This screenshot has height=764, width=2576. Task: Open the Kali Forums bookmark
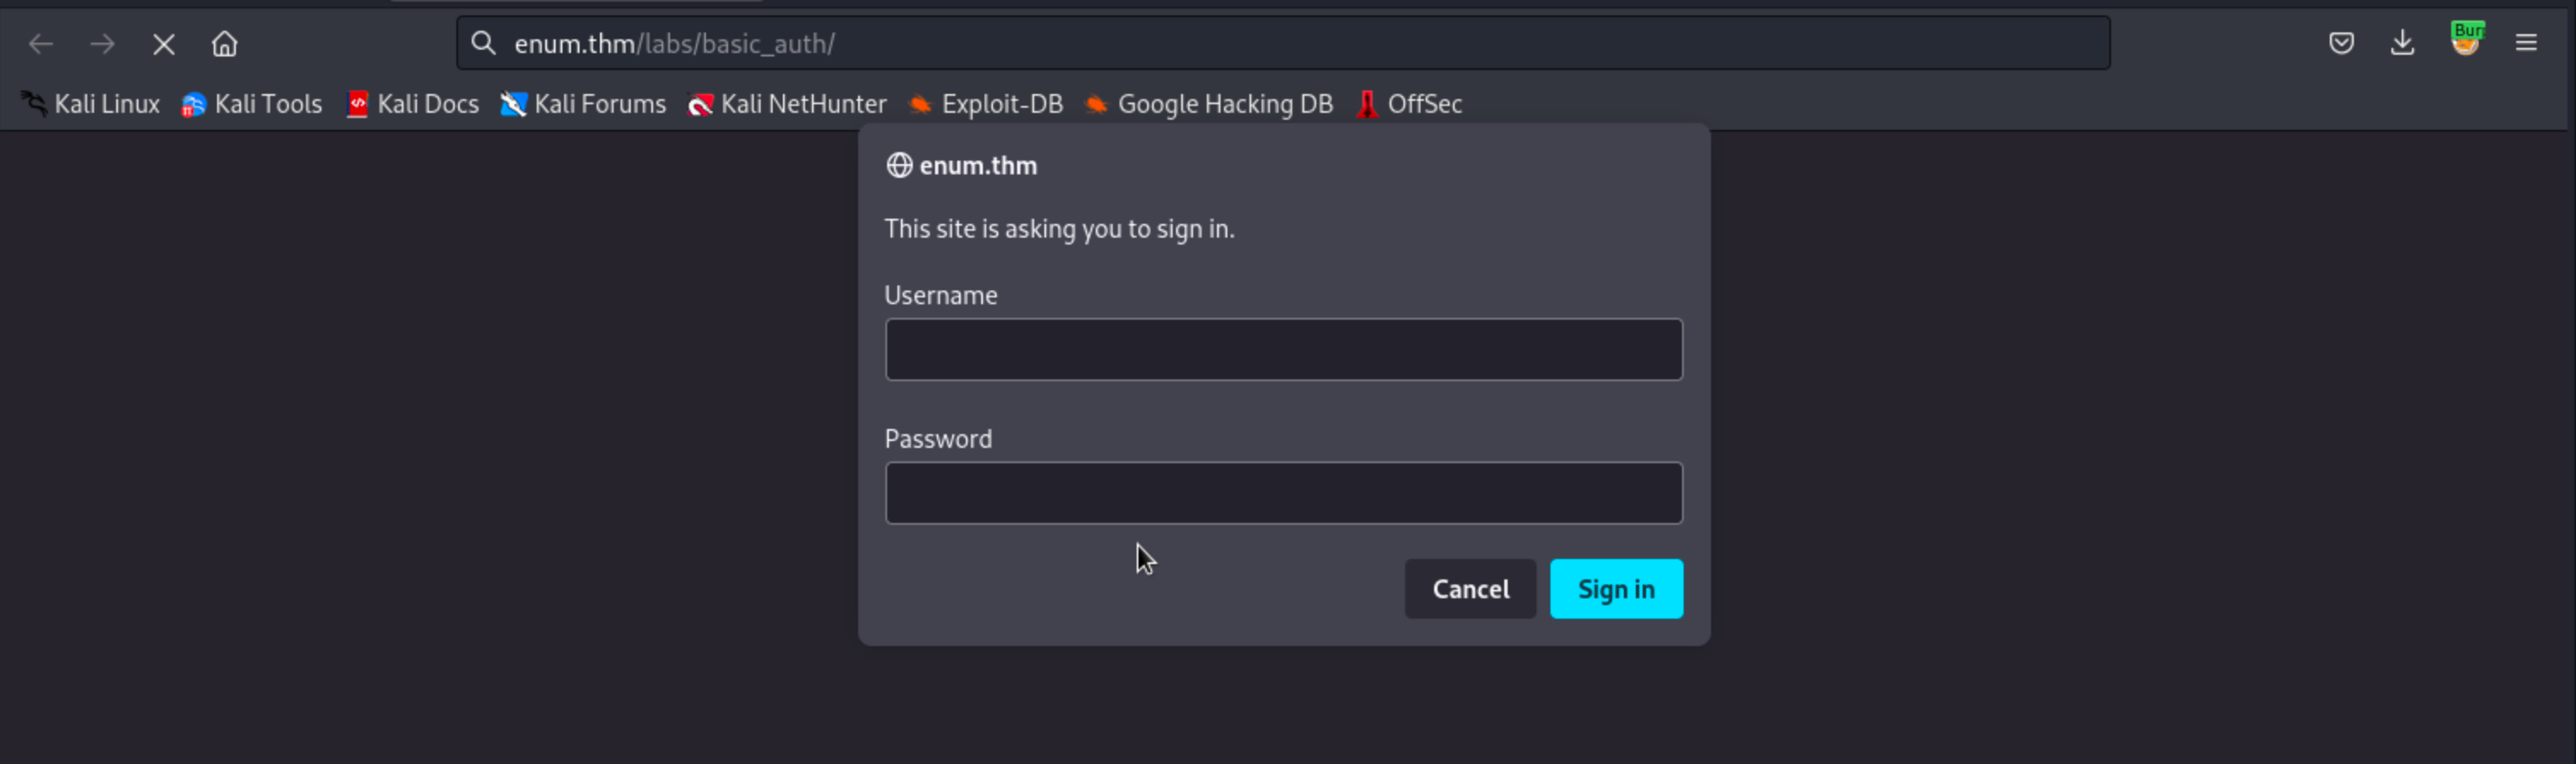click(584, 104)
